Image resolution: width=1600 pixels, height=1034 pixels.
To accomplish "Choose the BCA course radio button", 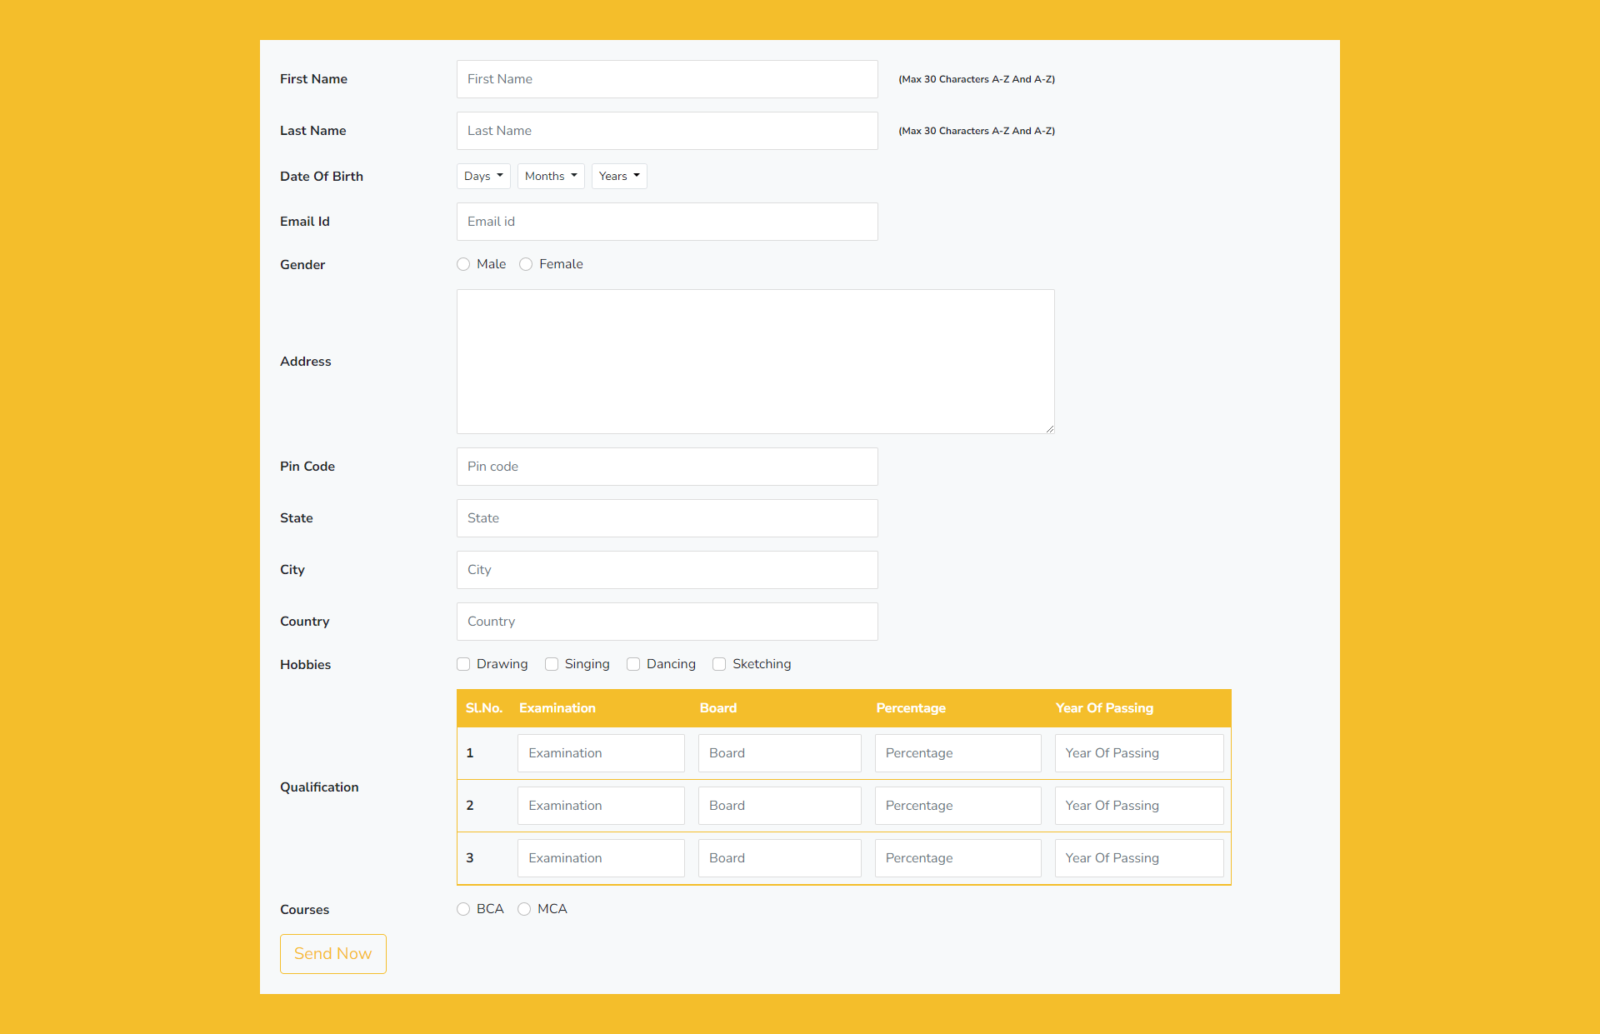I will click(463, 909).
